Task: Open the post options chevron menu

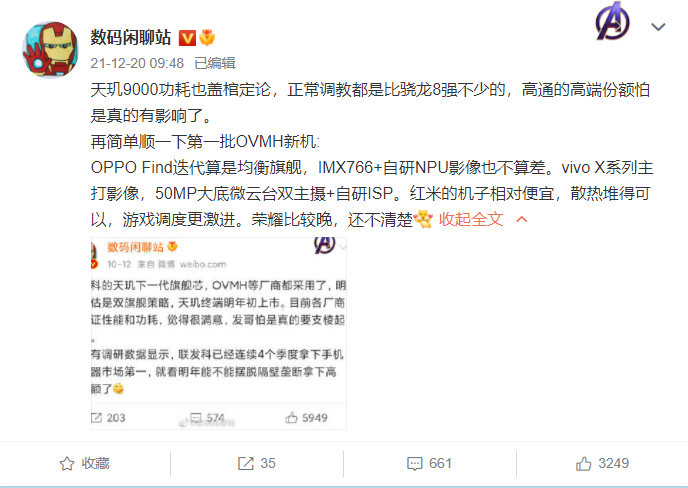Action: click(x=658, y=27)
